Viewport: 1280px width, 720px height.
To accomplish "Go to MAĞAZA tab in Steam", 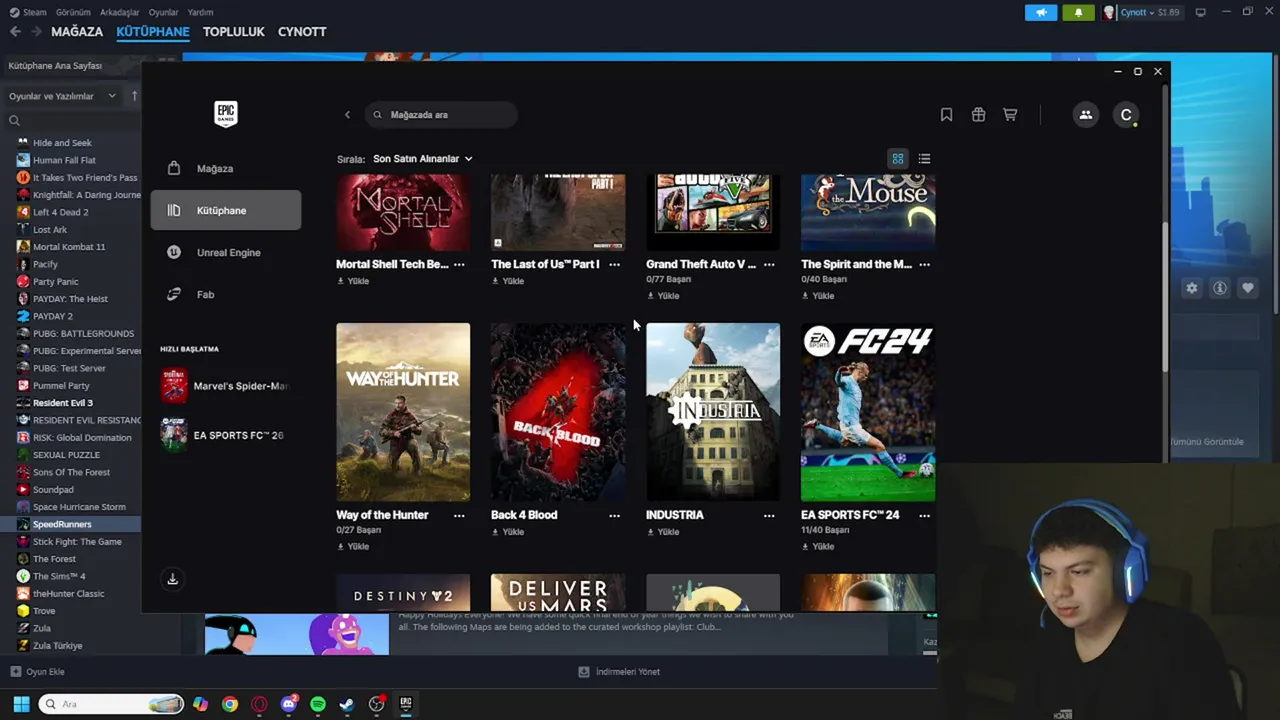I will click(77, 32).
